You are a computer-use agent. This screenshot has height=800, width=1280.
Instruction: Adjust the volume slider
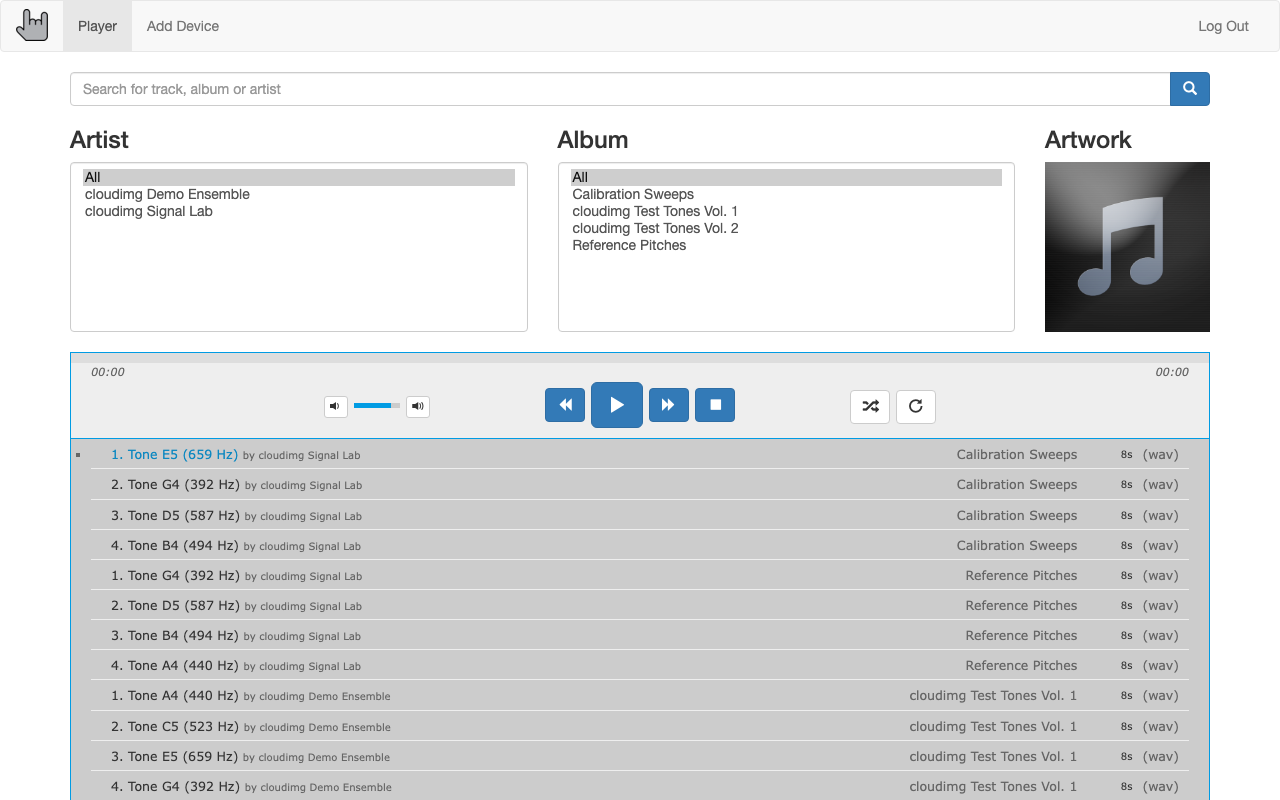click(377, 406)
